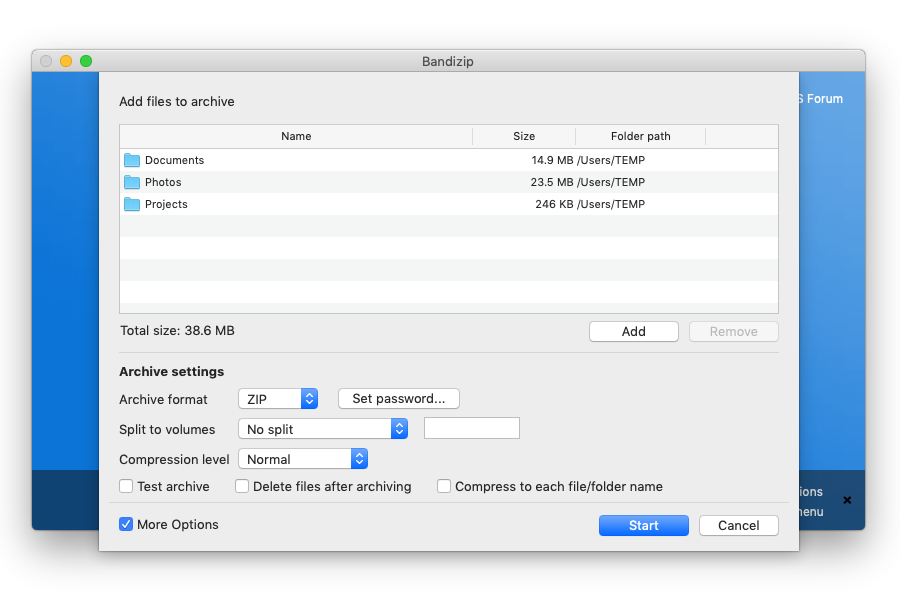Click the Documents folder icon
This screenshot has width=900, height=600.
(x=132, y=160)
